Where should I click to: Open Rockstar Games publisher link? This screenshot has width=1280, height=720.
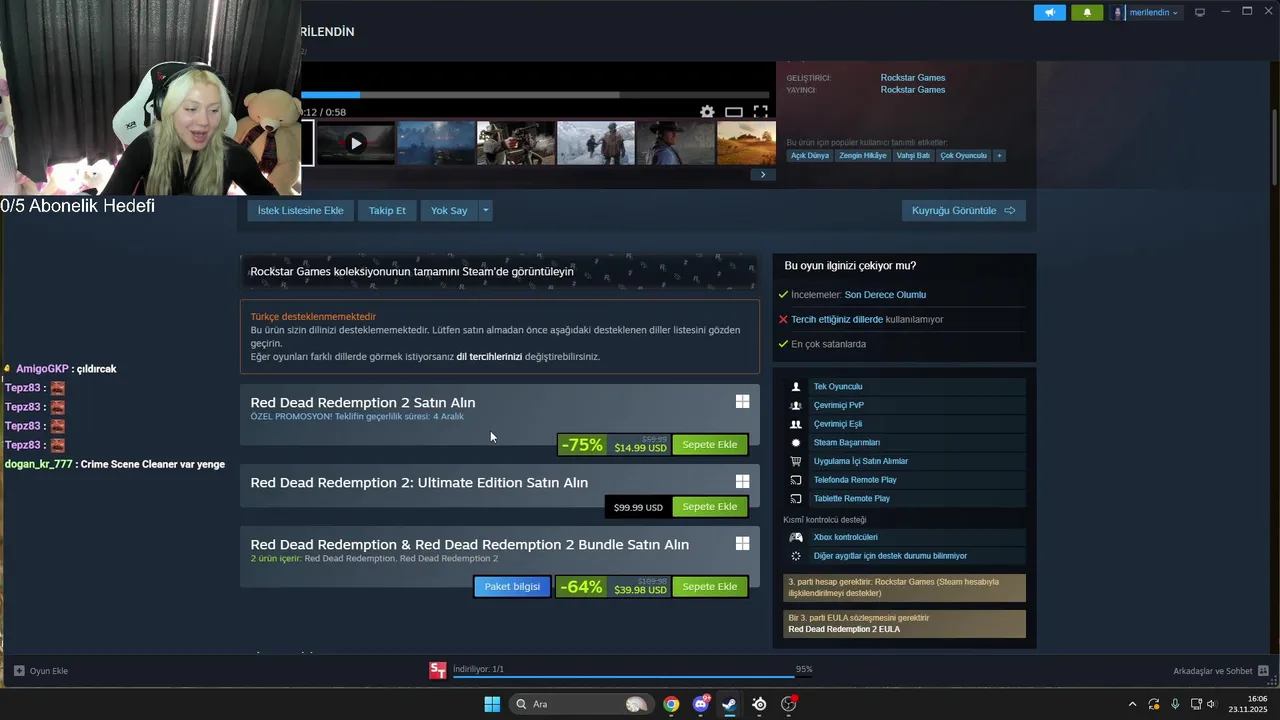click(912, 90)
